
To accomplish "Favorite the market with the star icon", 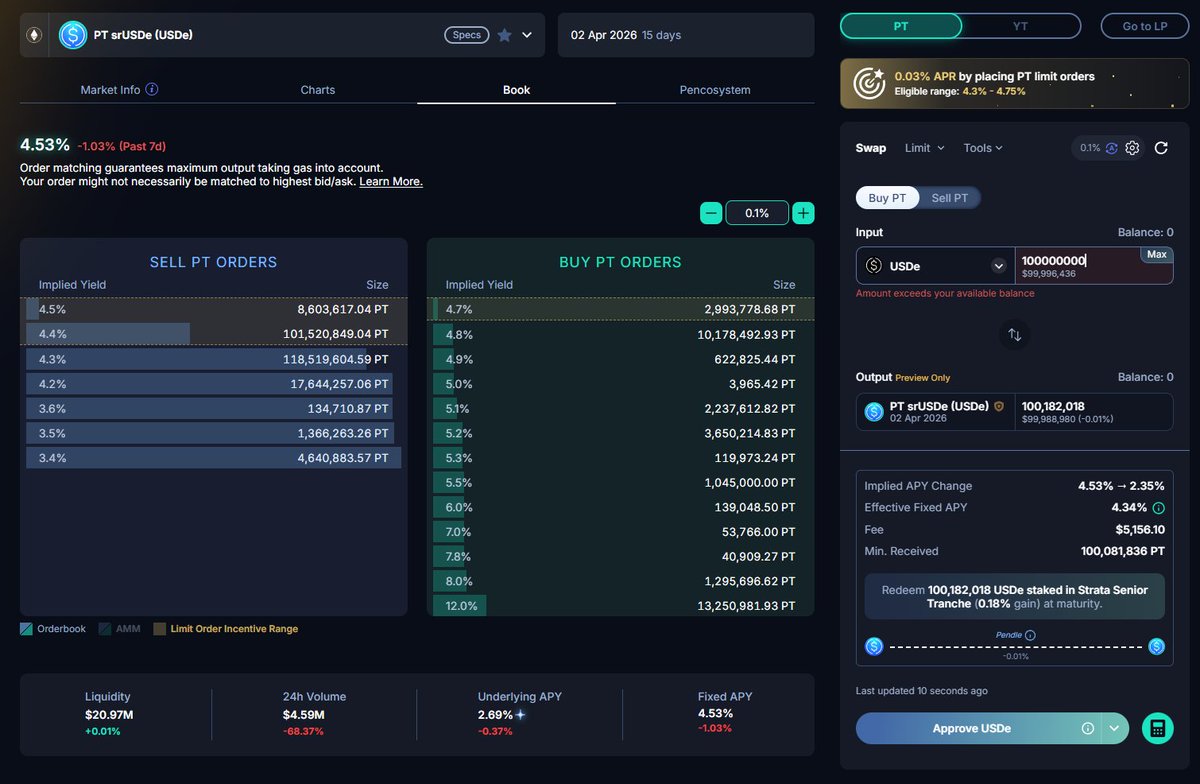I will point(504,35).
